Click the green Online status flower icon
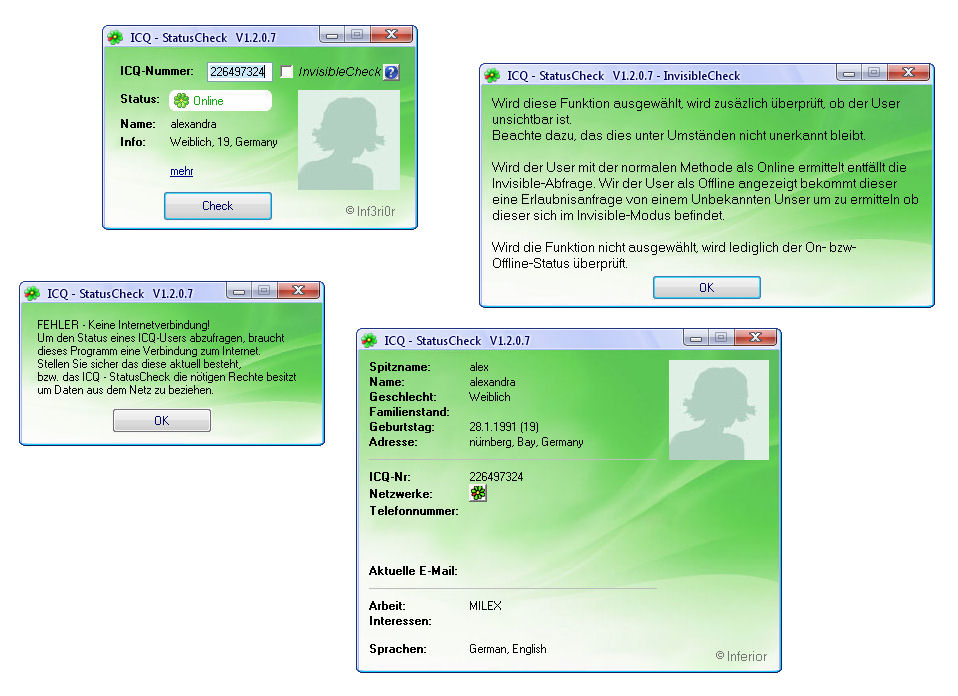The width and height of the screenshot is (958, 696). point(181,101)
